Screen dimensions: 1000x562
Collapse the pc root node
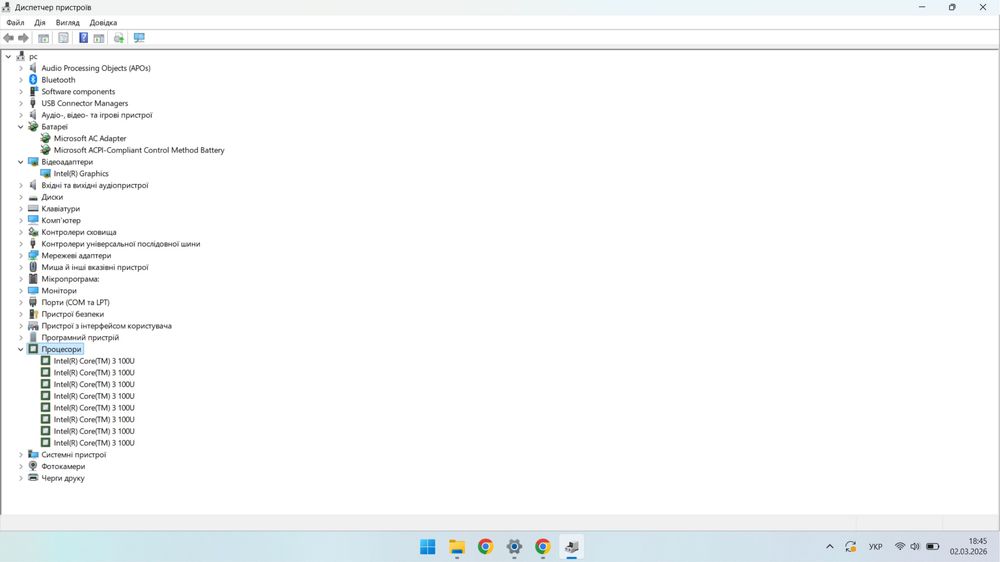coord(8,57)
